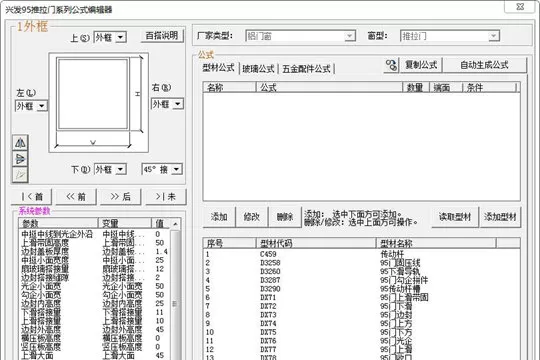Click the 百搭说明 button
Screen dimensions: 540x360
(162, 35)
